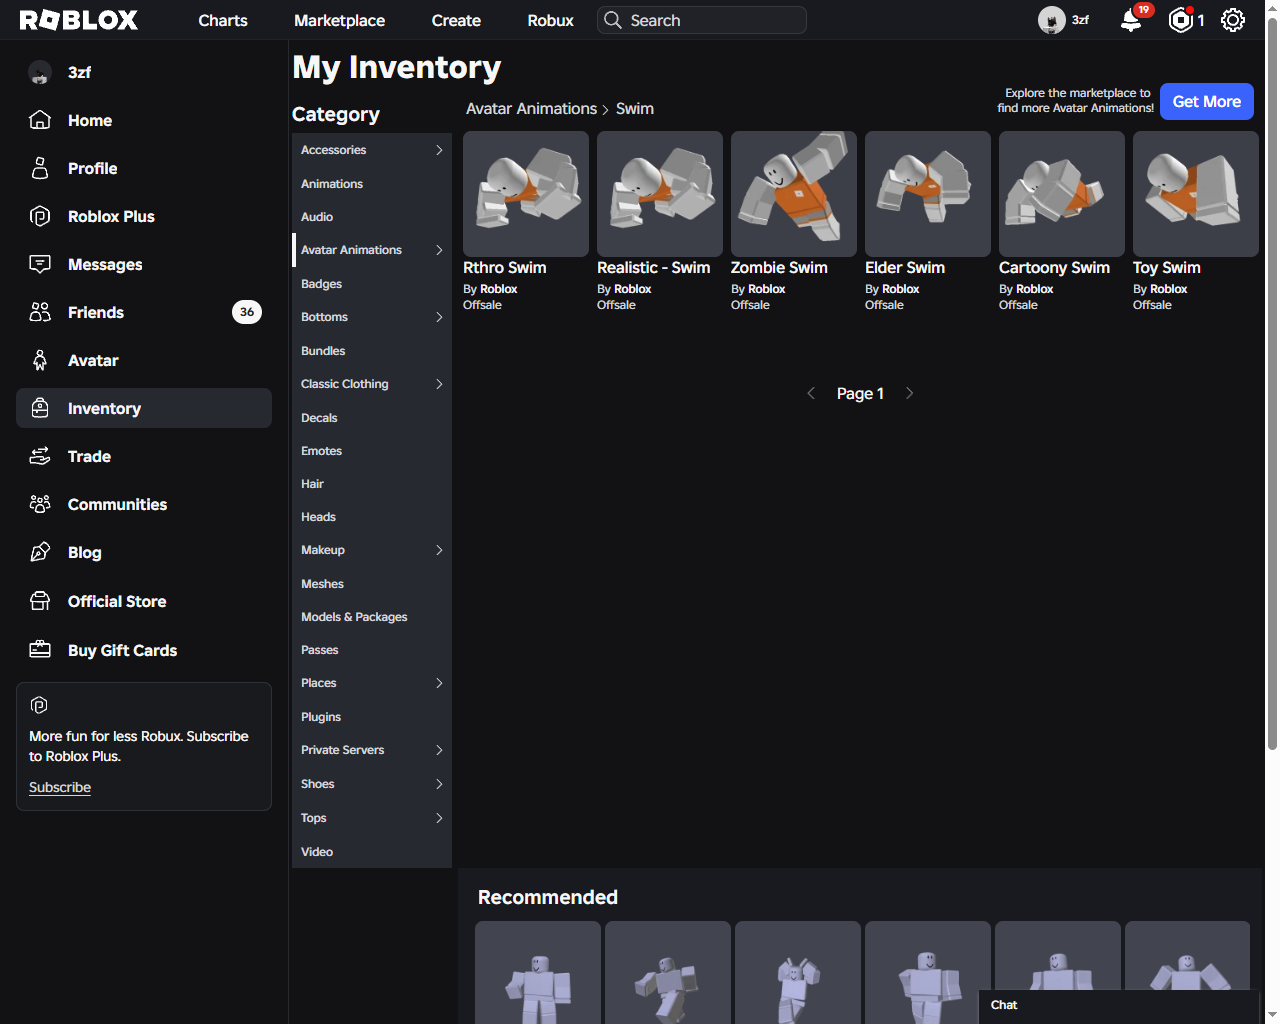Screen dimensions: 1280x1024
Task: Open the Rthro Swim item title
Action: pos(505,268)
